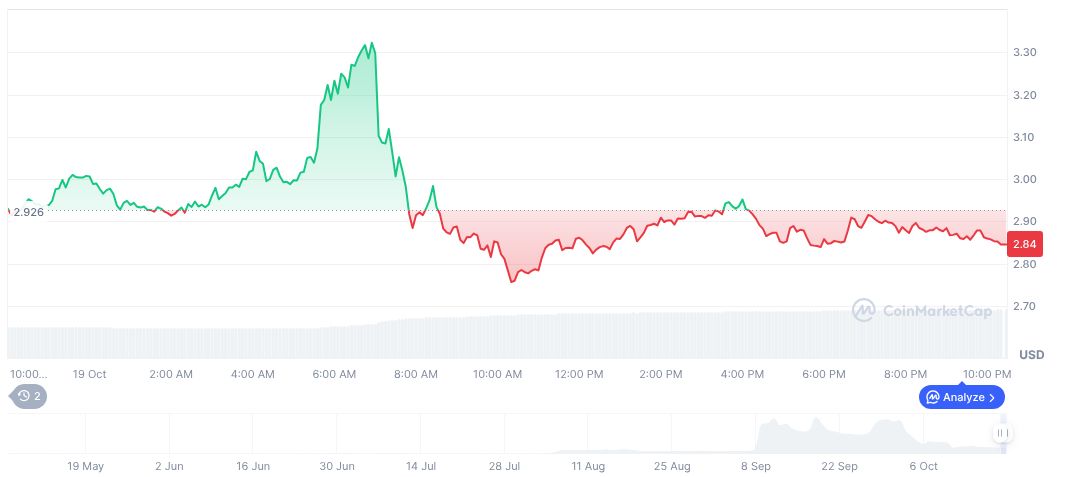Click the USD currency label
The height and width of the screenshot is (477, 1072).
coord(1031,355)
